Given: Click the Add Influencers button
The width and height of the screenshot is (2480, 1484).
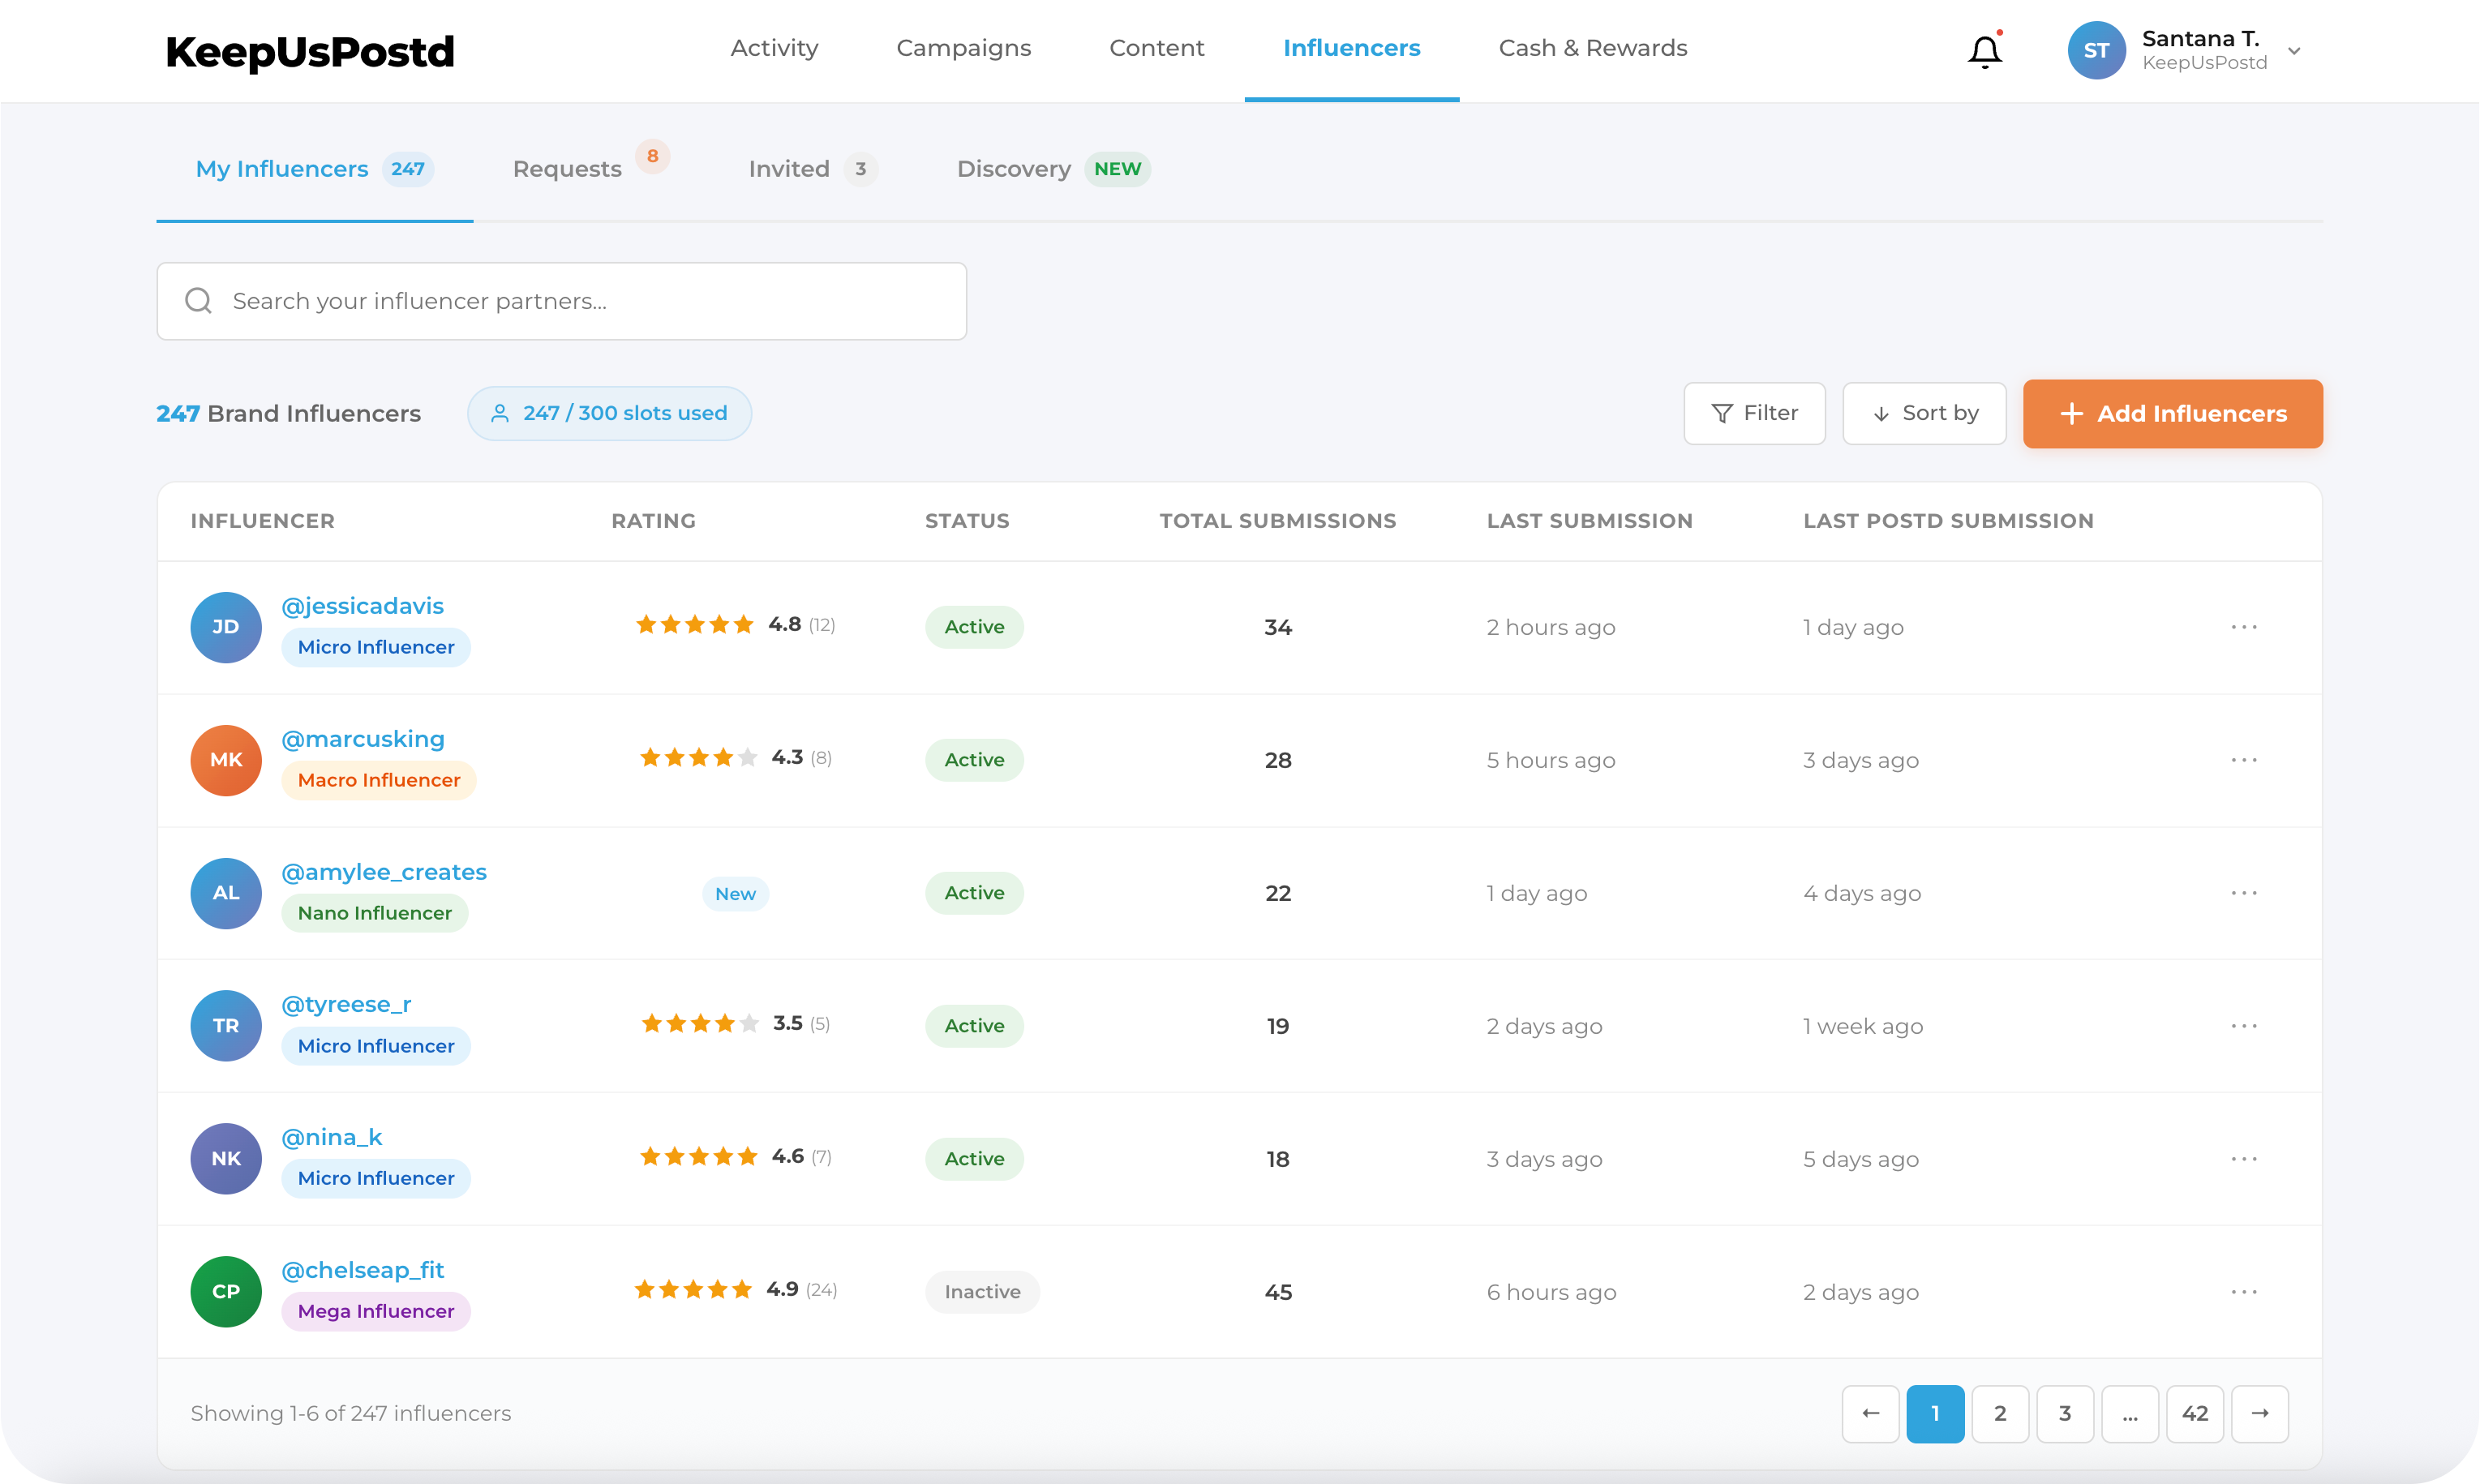Looking at the screenshot, I should [x=2172, y=414].
